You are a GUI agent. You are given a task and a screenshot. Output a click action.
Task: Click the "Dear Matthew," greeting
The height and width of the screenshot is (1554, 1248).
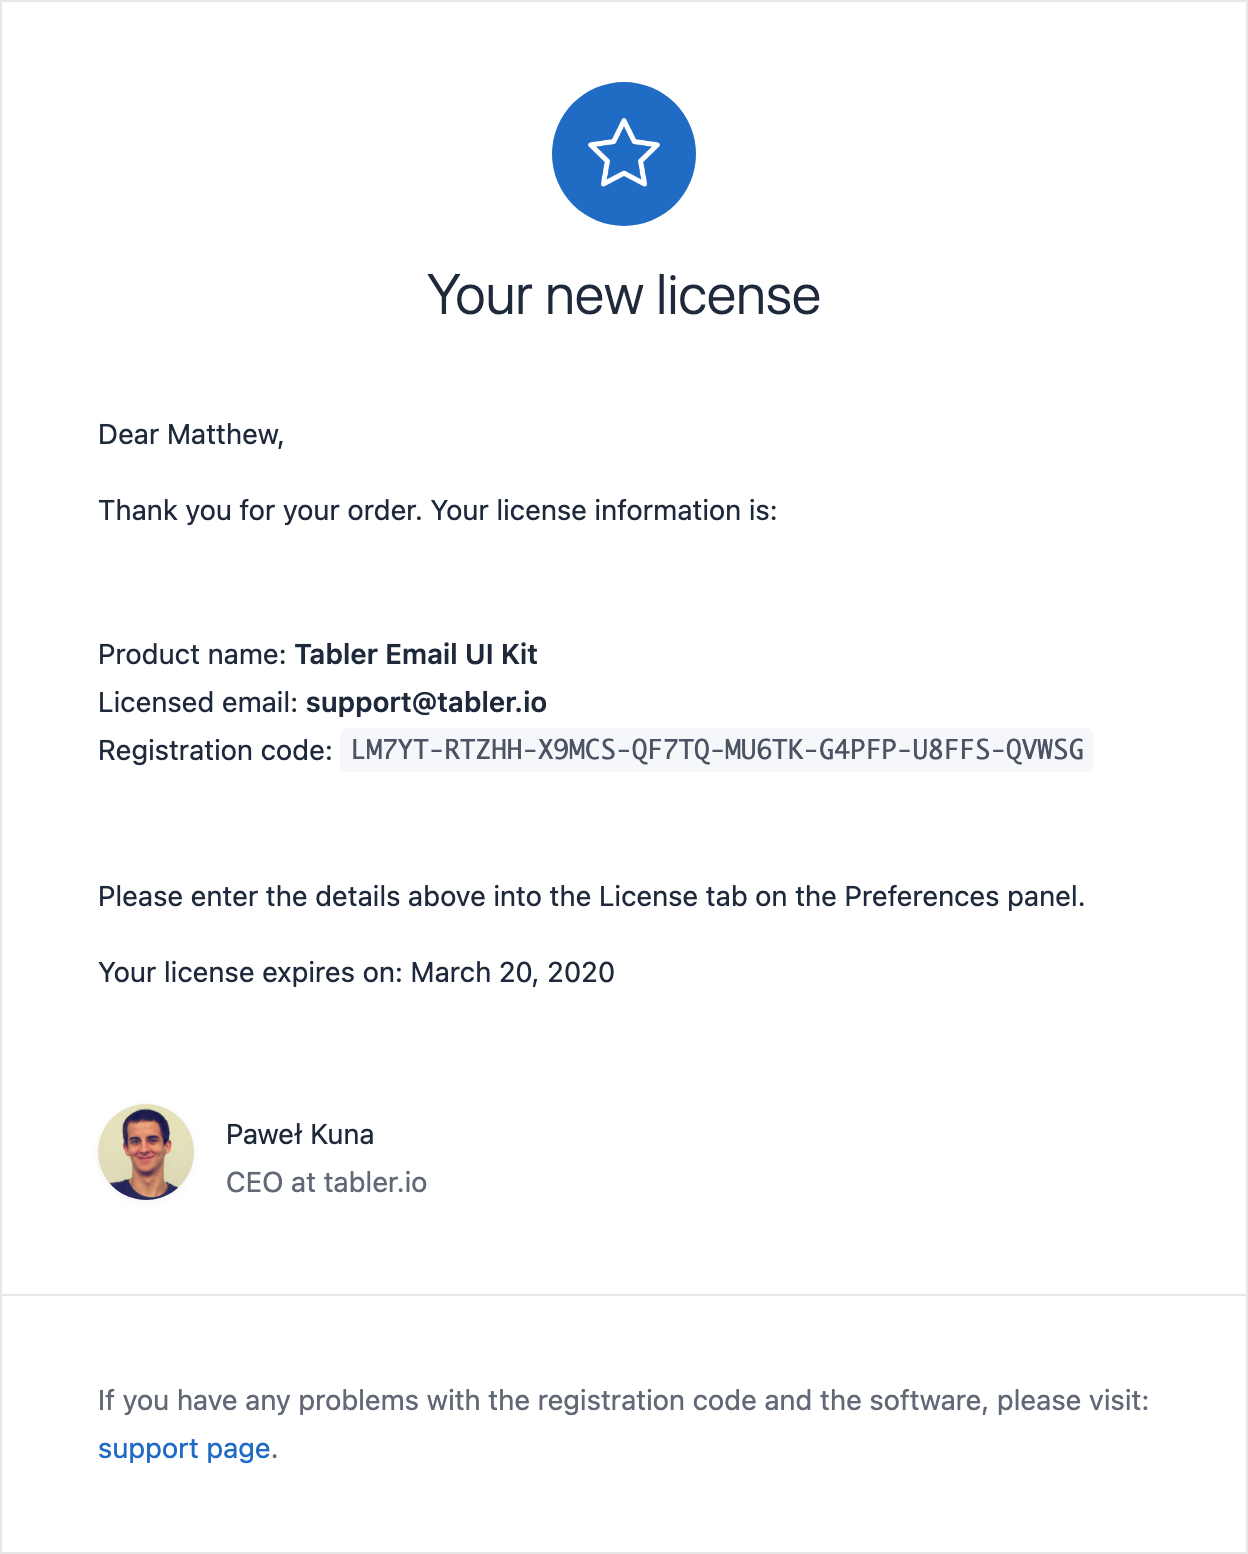[191, 434]
